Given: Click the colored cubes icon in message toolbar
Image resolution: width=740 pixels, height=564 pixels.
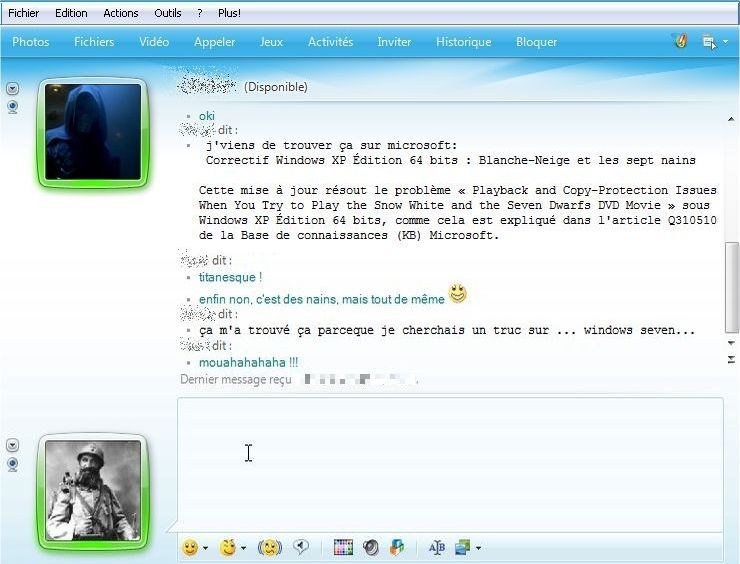Looking at the screenshot, I should point(398,547).
